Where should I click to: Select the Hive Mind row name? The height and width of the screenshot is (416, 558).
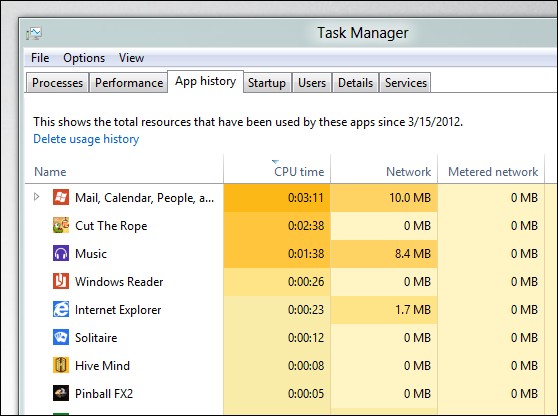[x=102, y=365]
